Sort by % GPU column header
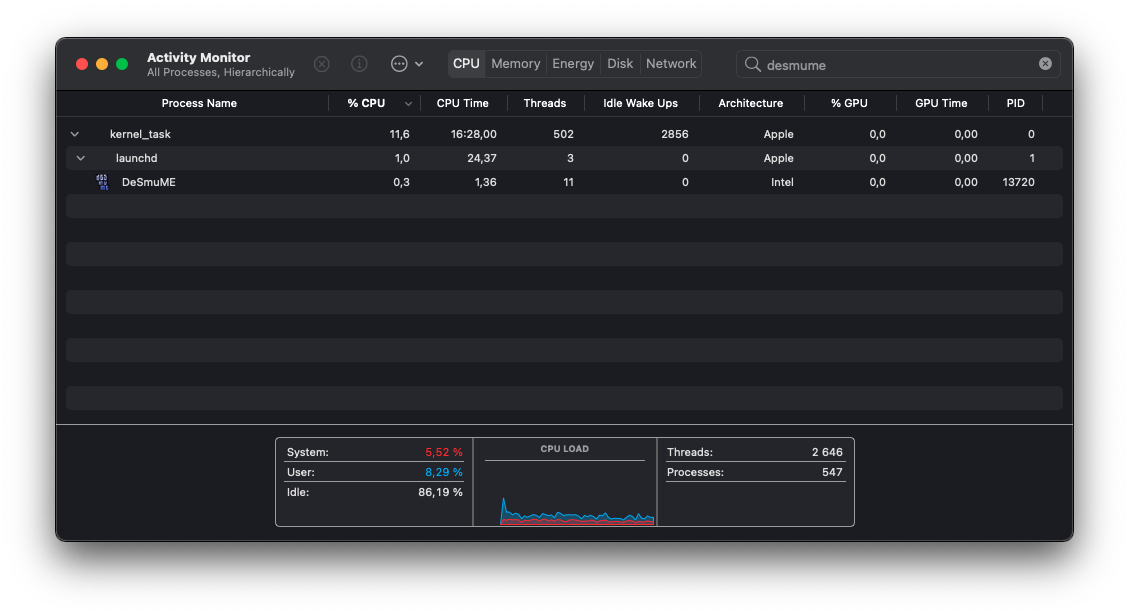The height and width of the screenshot is (615, 1129). 849,104
